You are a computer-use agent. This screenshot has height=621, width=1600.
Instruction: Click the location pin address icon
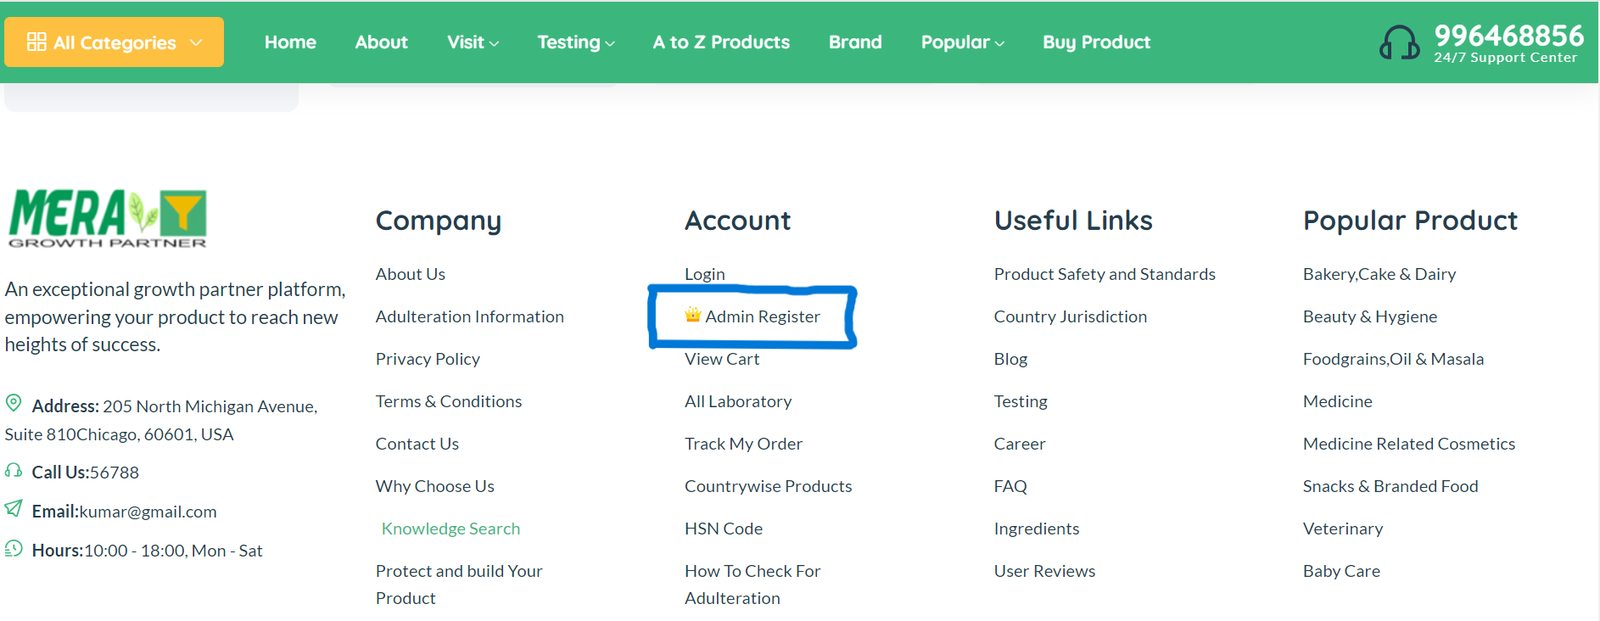[14, 403]
